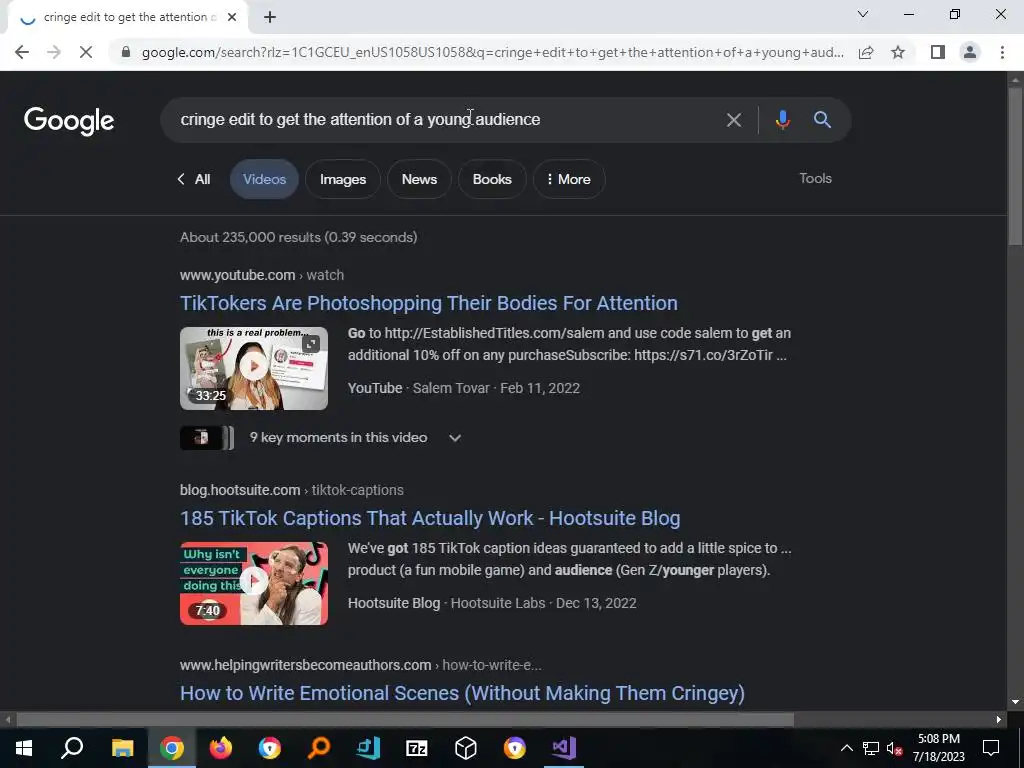
Task: Open TikTokers Are Photoshopping Their Bodies link
Action: click(x=428, y=303)
